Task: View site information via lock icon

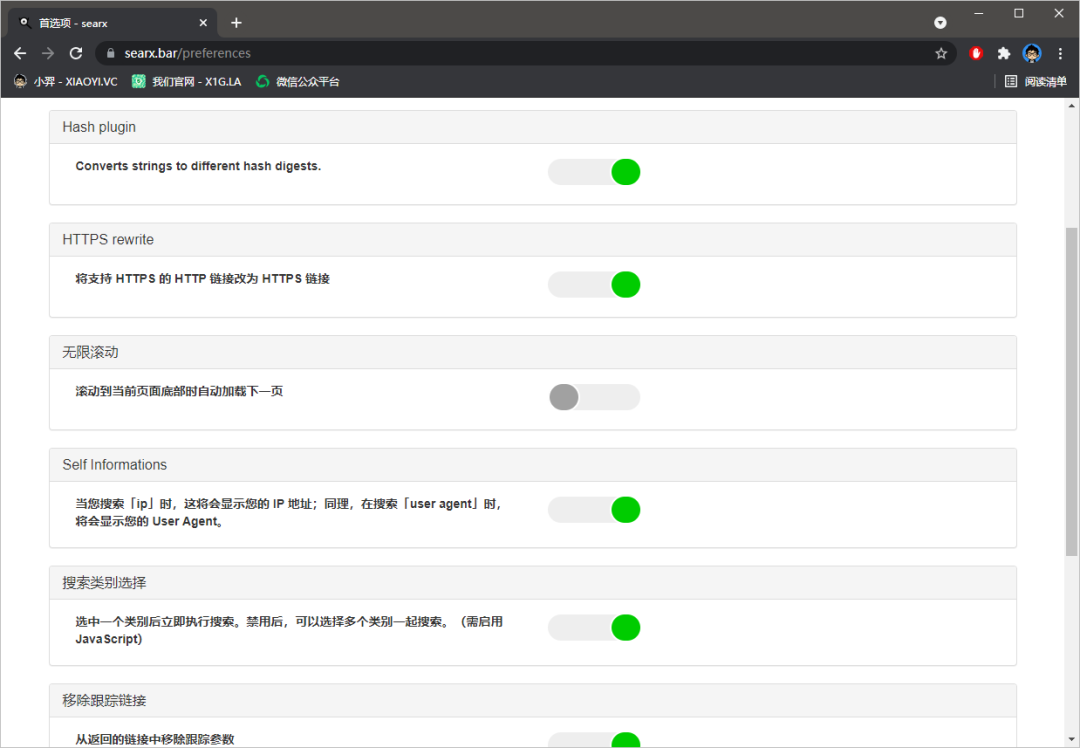Action: (x=110, y=53)
